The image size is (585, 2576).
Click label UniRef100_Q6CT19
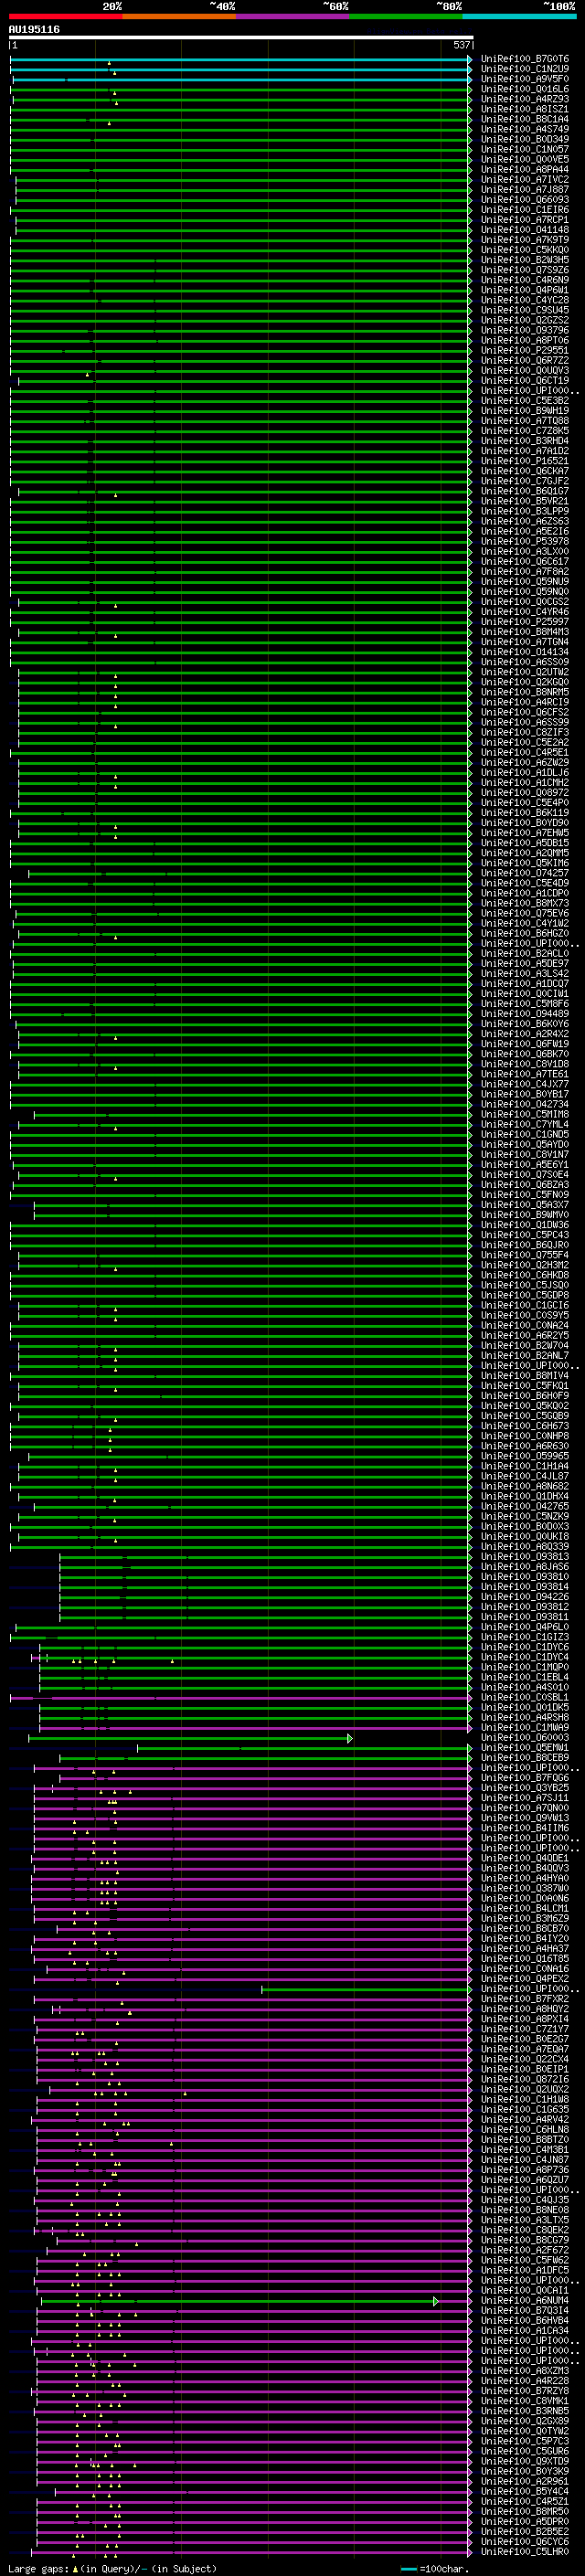(x=525, y=380)
